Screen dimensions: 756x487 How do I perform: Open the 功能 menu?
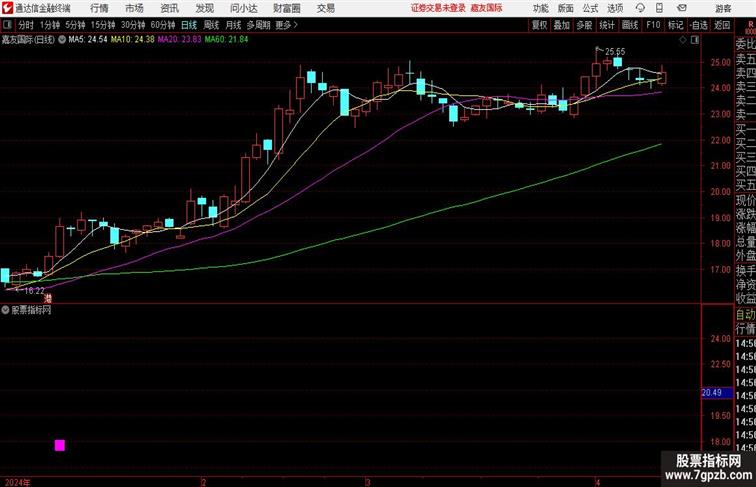(x=540, y=8)
